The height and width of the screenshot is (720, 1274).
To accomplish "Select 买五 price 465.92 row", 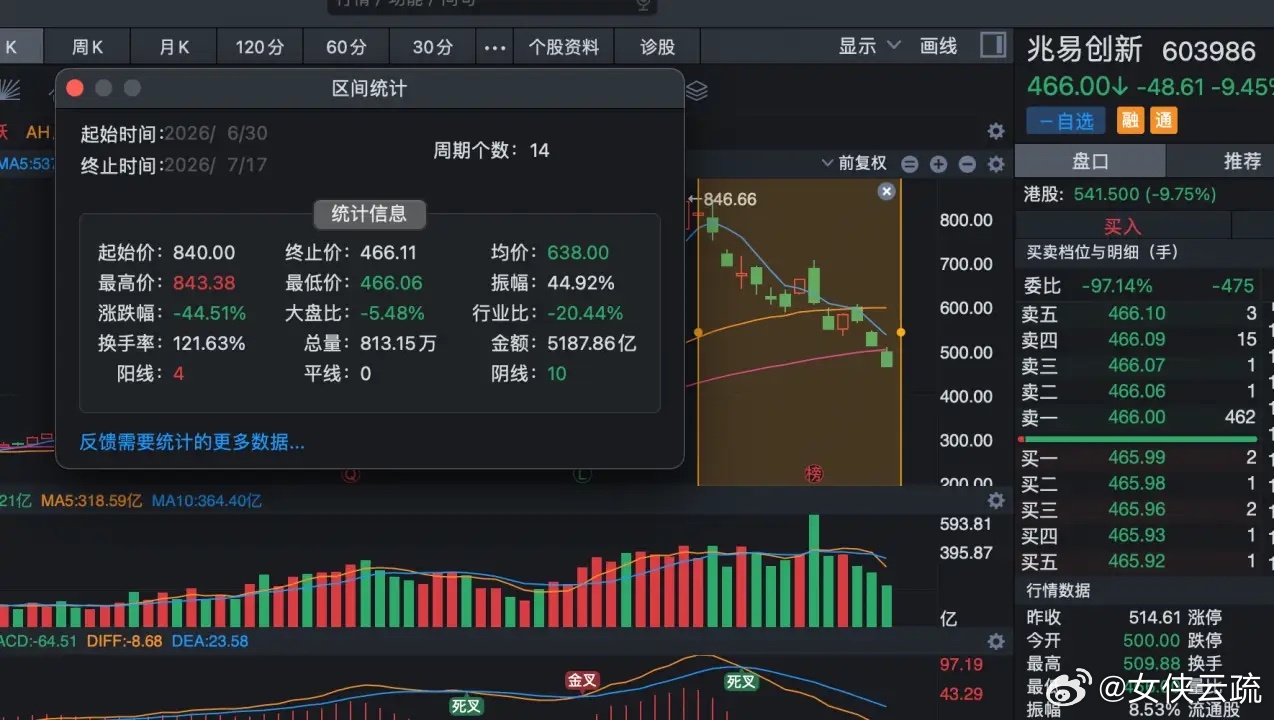I will coord(1140,561).
